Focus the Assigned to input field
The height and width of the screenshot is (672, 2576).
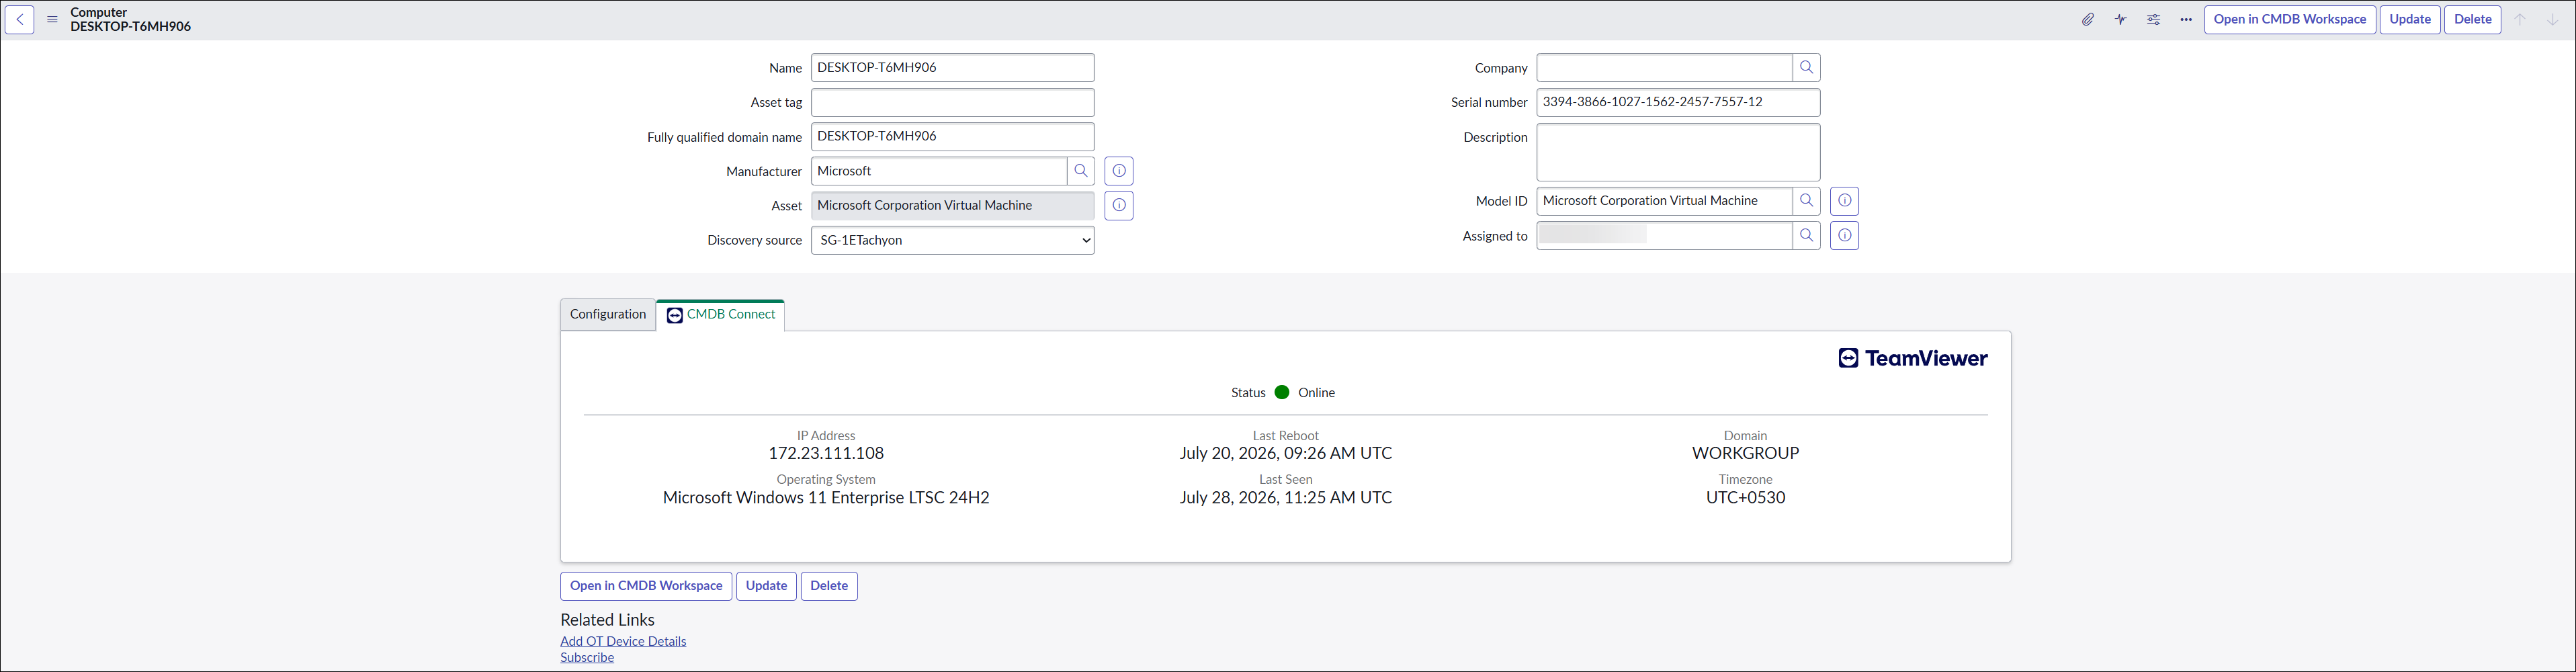click(x=1664, y=236)
